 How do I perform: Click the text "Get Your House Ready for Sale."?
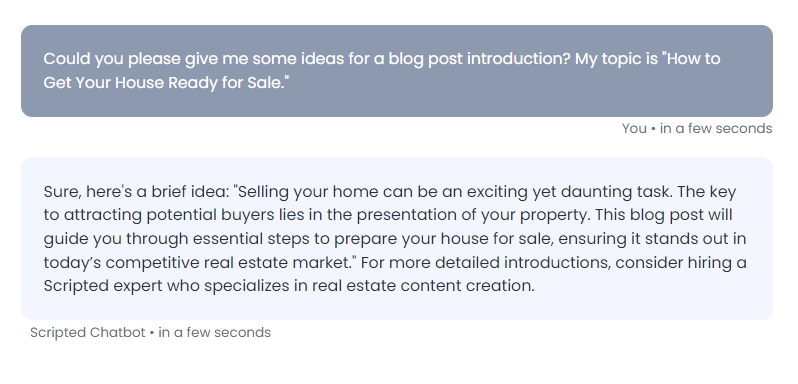166,82
